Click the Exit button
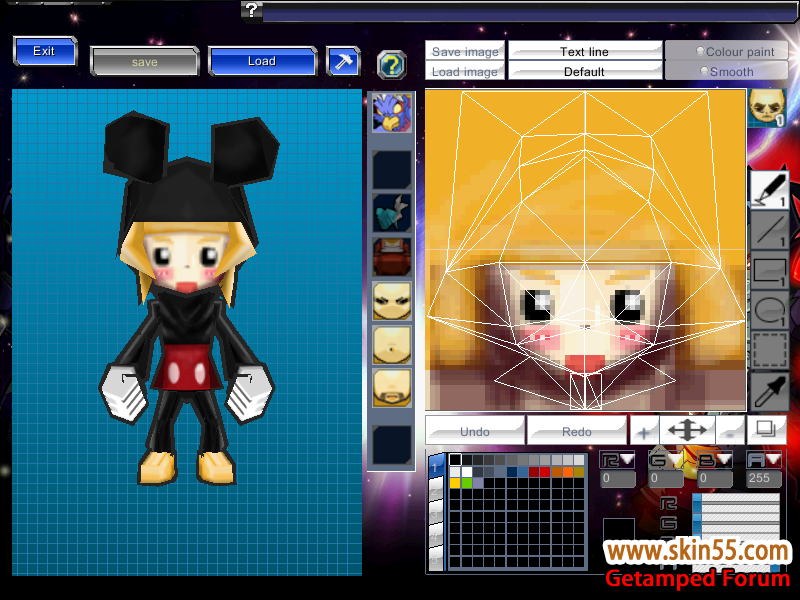This screenshot has width=800, height=600. point(45,51)
